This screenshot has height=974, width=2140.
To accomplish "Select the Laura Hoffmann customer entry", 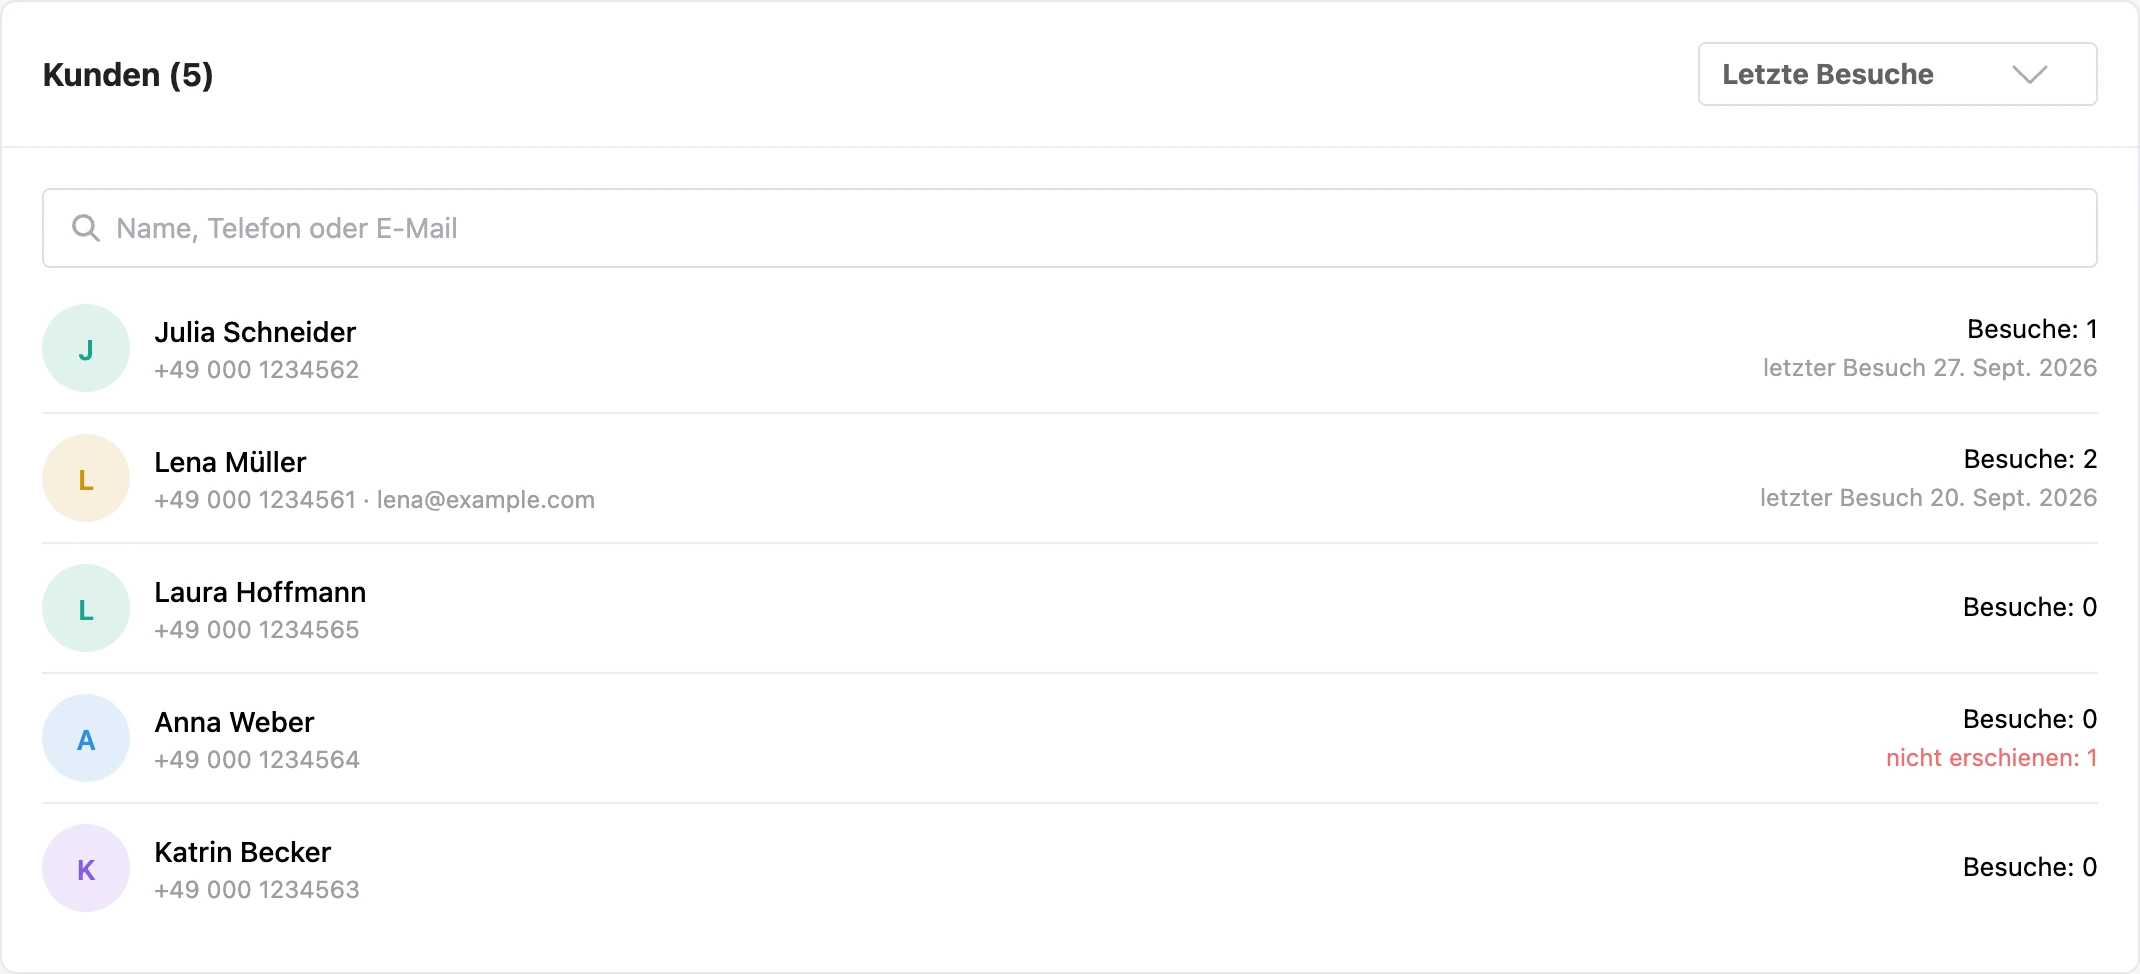I will 1070,608.
